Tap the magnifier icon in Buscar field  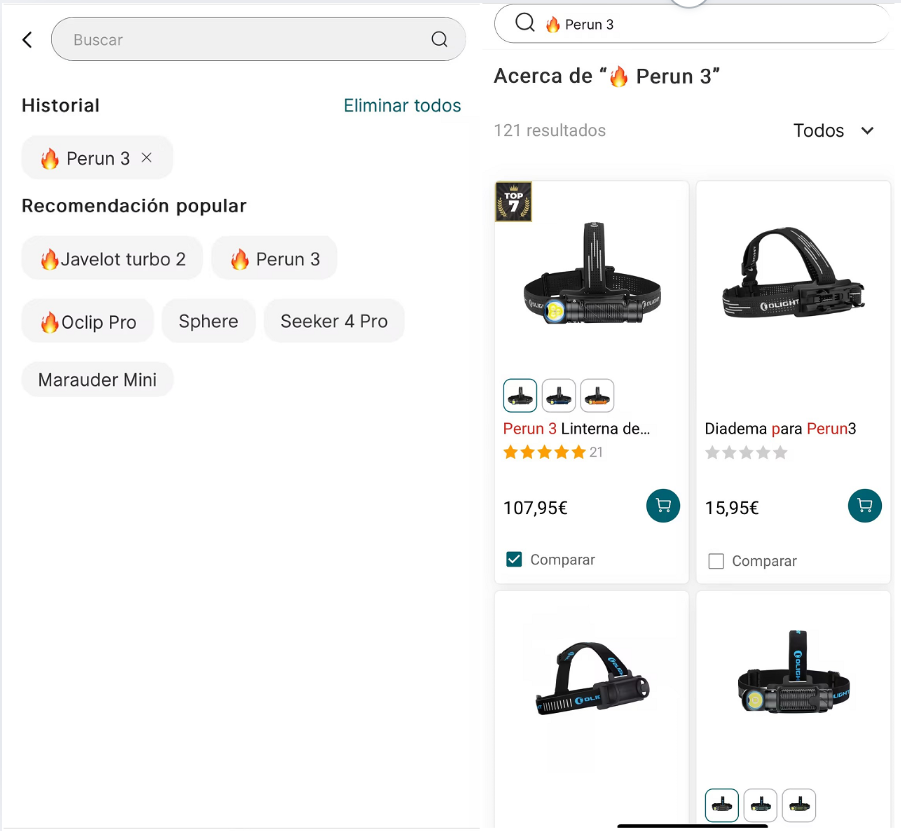(439, 40)
